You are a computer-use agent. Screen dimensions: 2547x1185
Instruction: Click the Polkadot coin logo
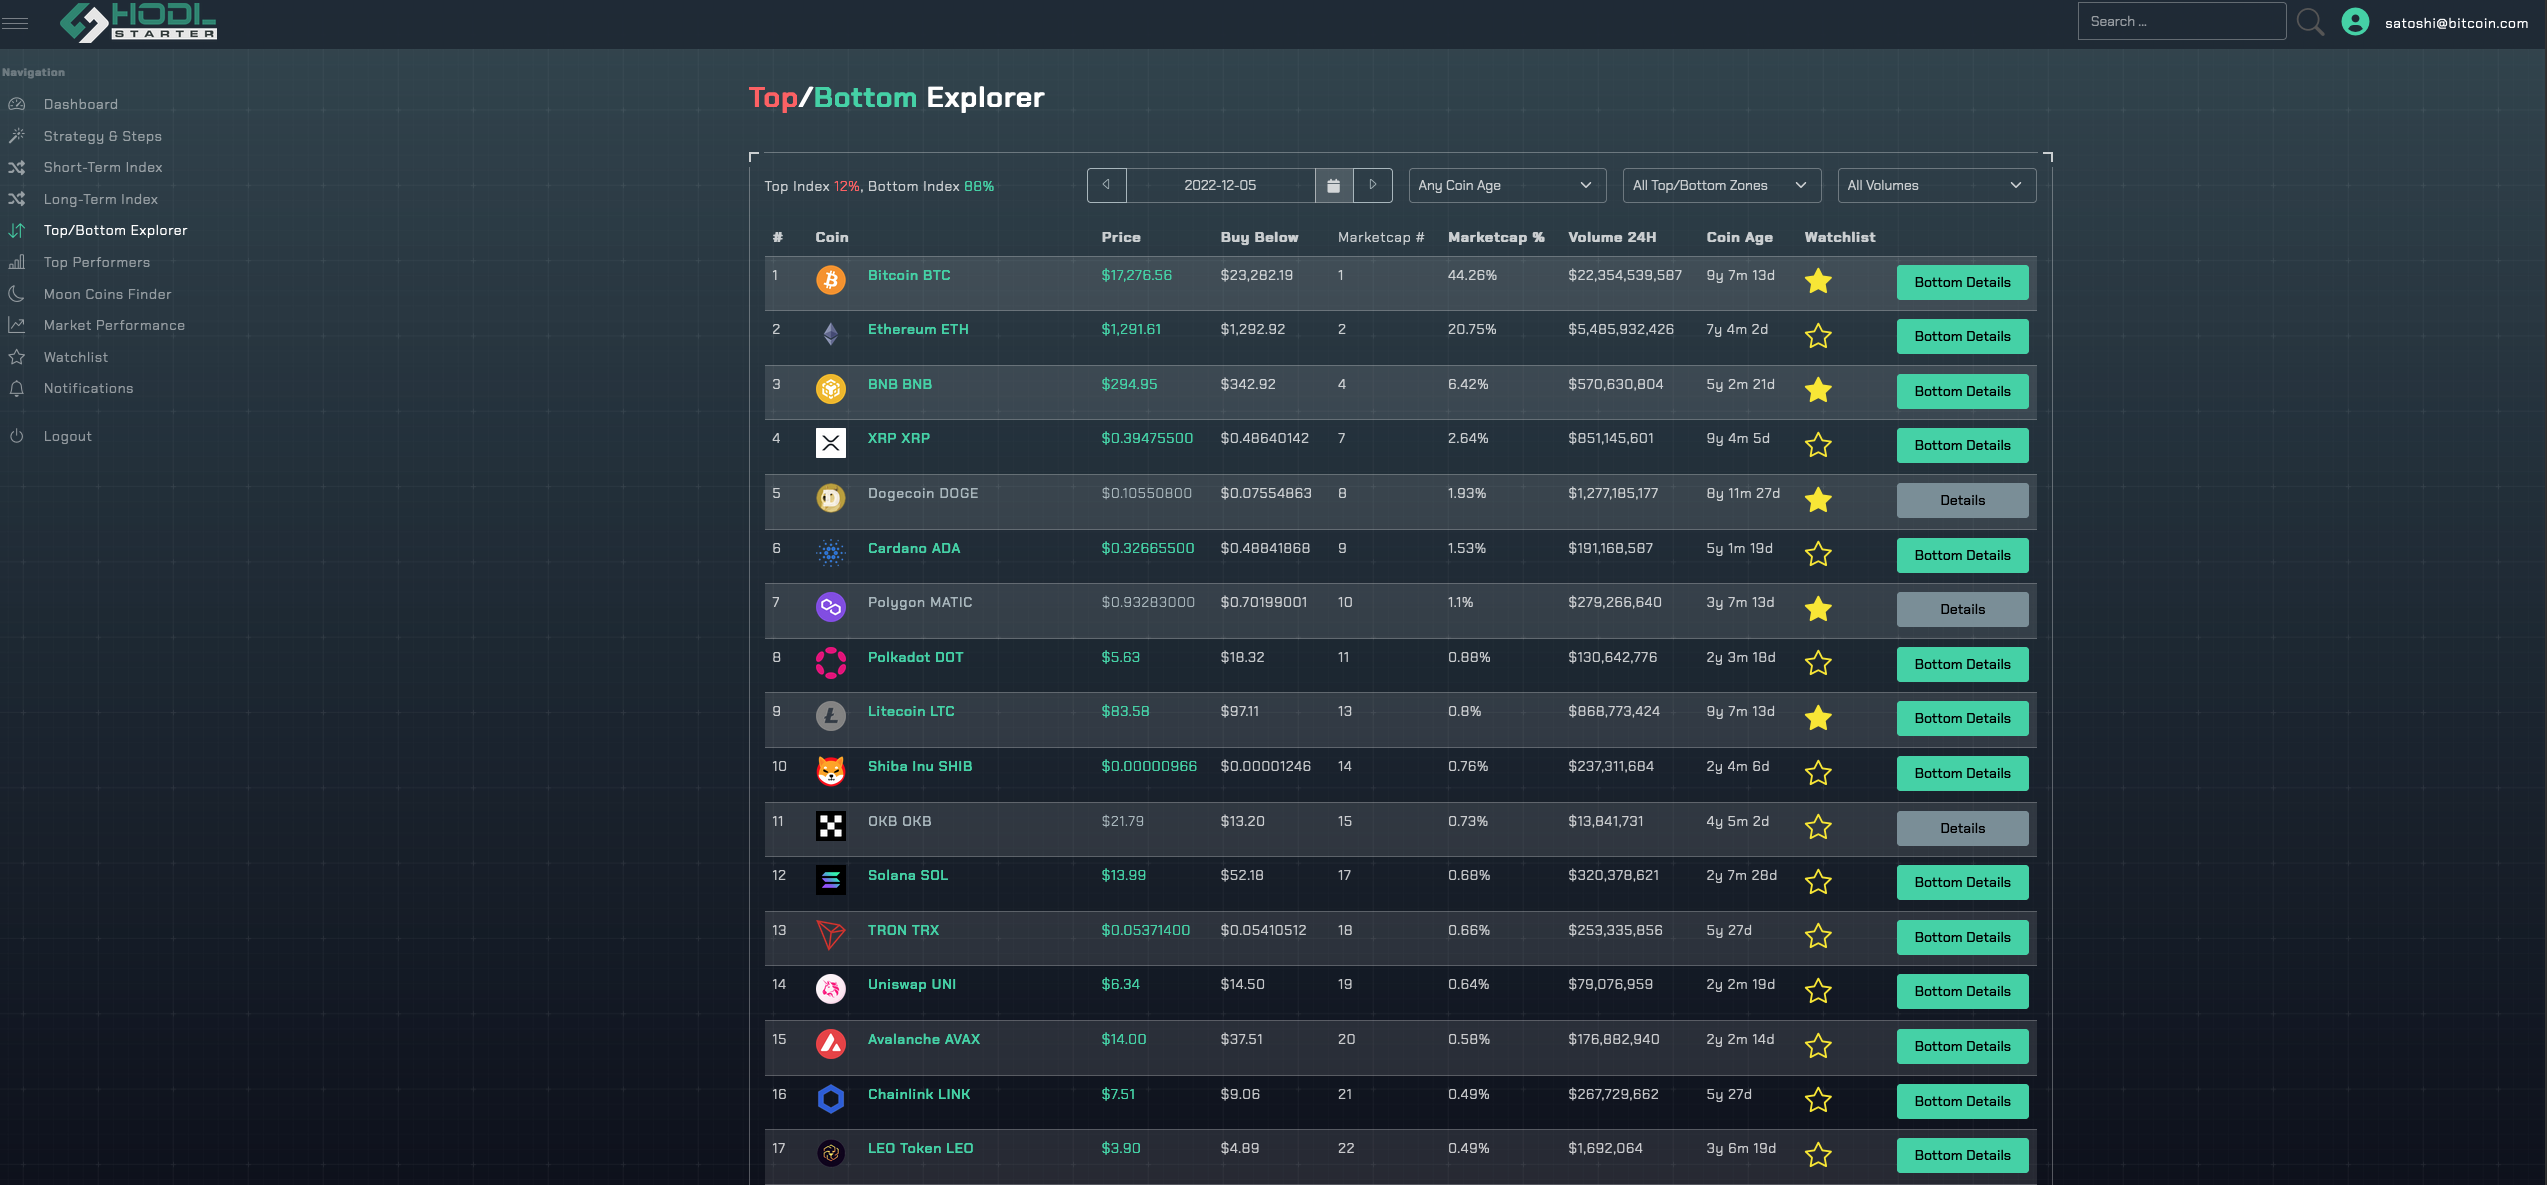(831, 662)
